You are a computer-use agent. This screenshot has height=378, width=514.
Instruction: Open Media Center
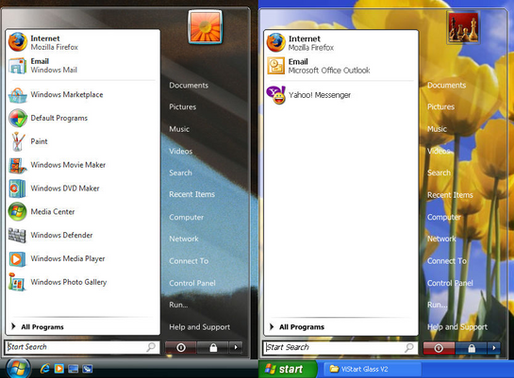[x=82, y=212]
